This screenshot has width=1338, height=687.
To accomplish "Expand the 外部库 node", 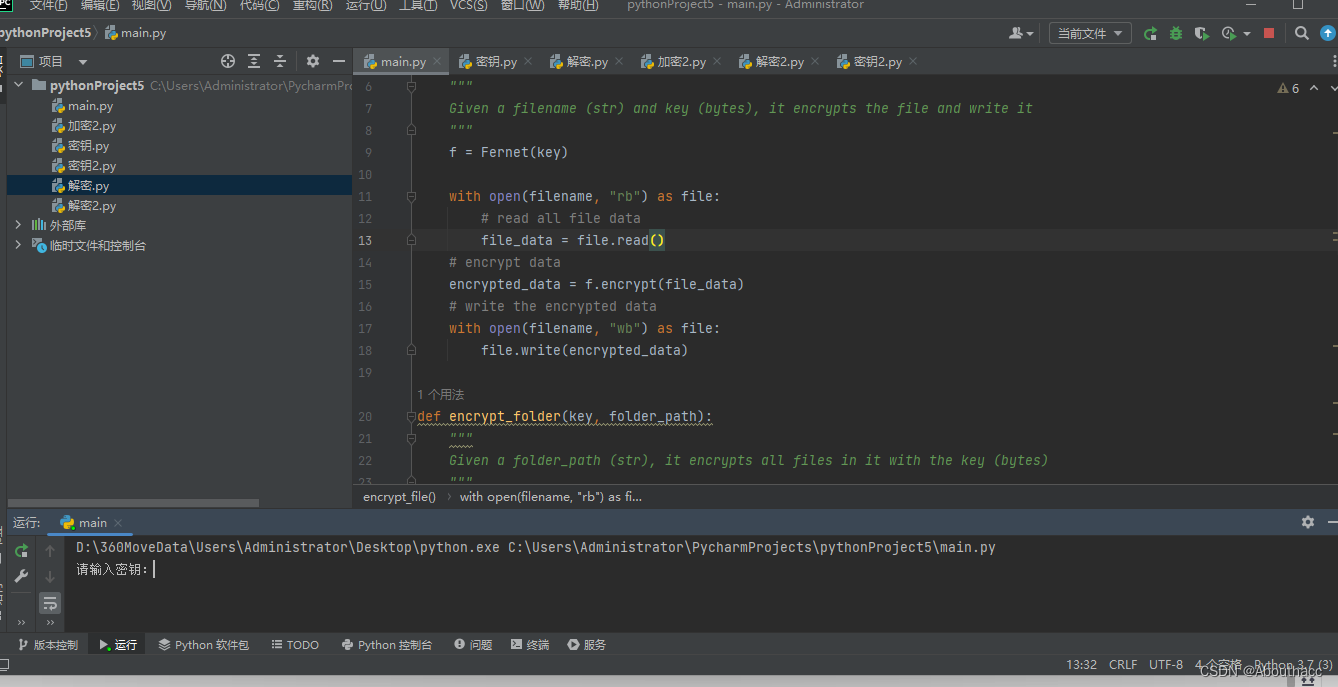I will (x=19, y=225).
